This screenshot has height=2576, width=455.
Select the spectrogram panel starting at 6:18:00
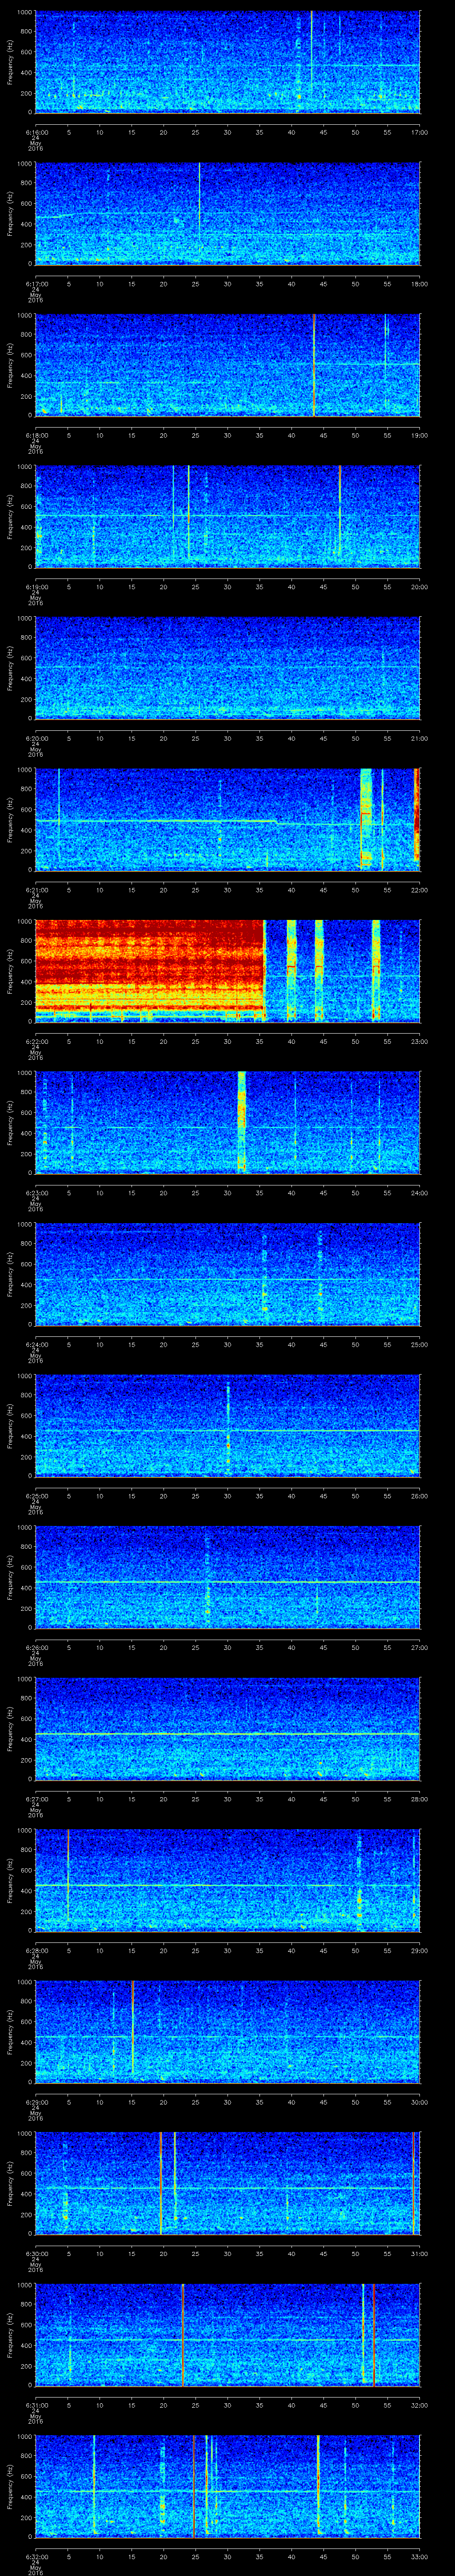[x=228, y=365]
